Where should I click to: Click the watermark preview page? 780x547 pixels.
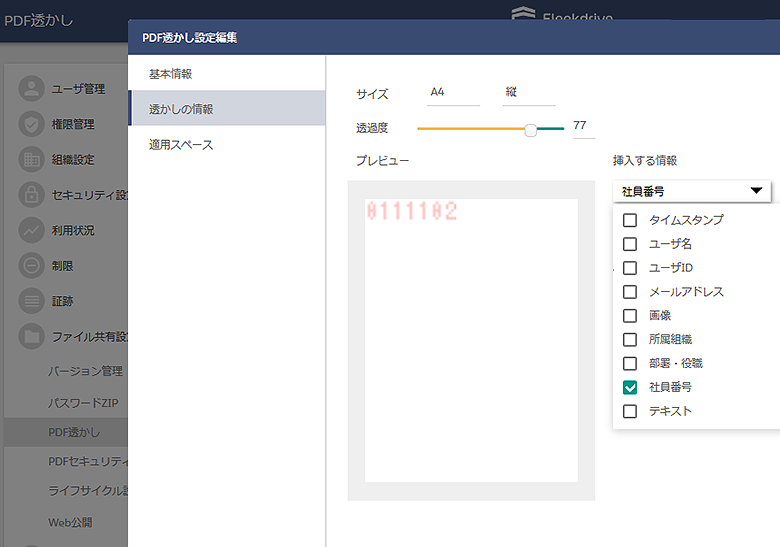pyautogui.click(x=471, y=341)
